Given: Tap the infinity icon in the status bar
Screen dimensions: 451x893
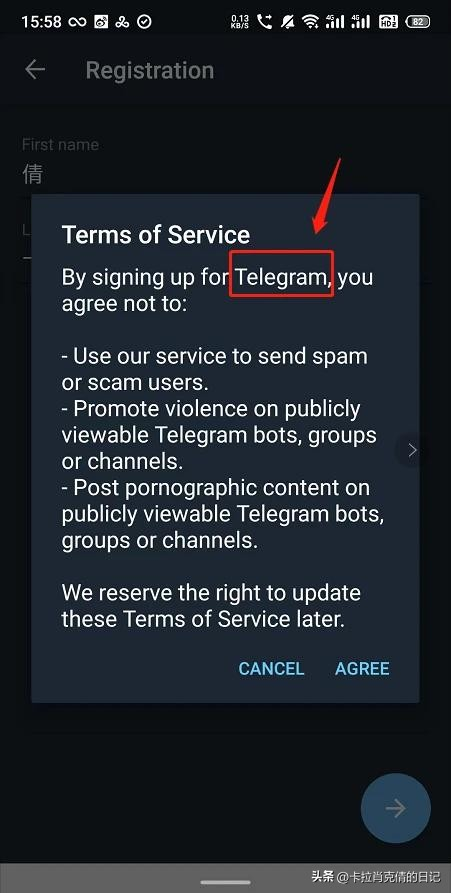Looking at the screenshot, I should click(77, 22).
